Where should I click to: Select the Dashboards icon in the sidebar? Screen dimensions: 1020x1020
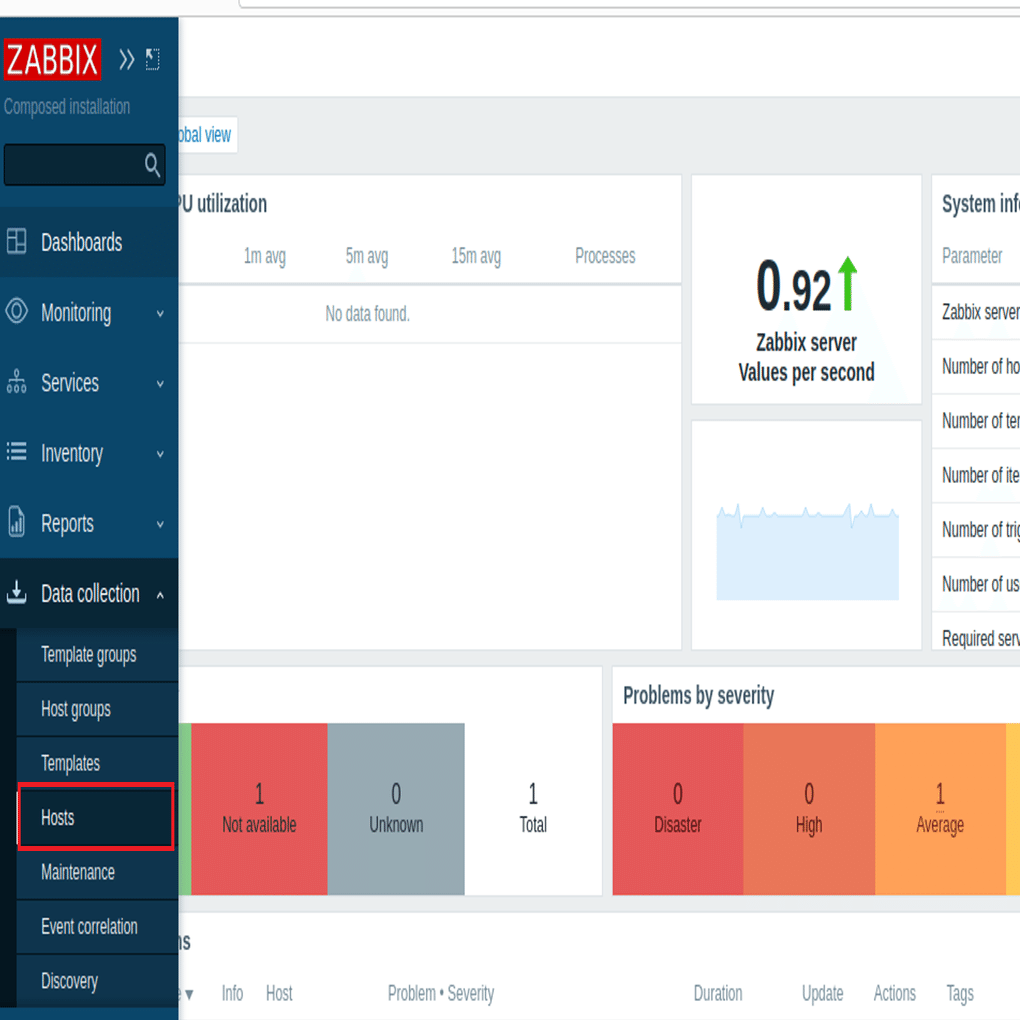(17, 242)
